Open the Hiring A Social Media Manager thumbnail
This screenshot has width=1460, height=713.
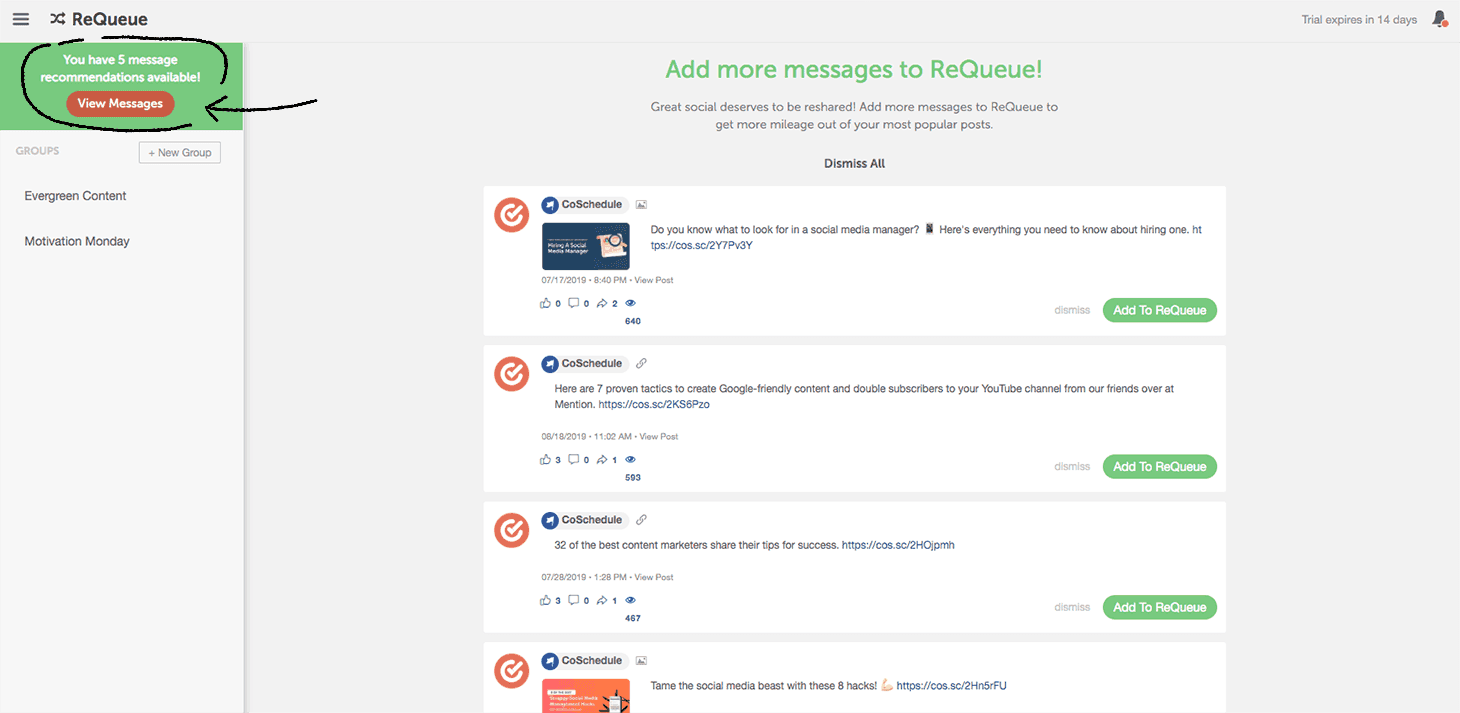585,246
